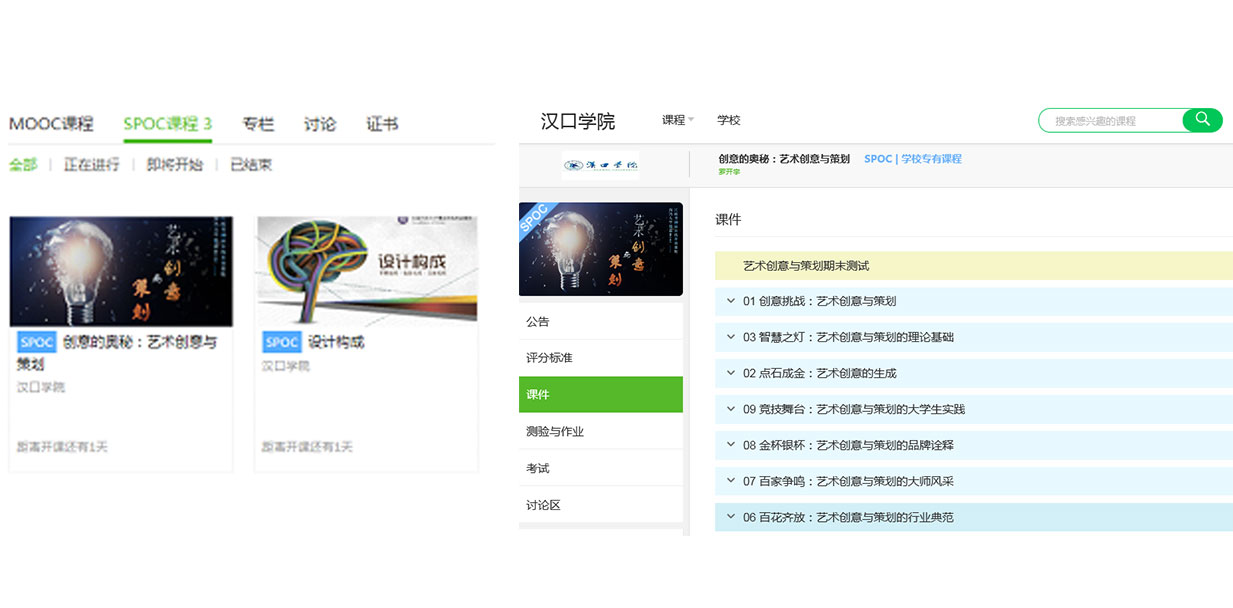Click the search field 搜索感兴趣的课程
This screenshot has width=1233, height=608.
[x=1111, y=120]
